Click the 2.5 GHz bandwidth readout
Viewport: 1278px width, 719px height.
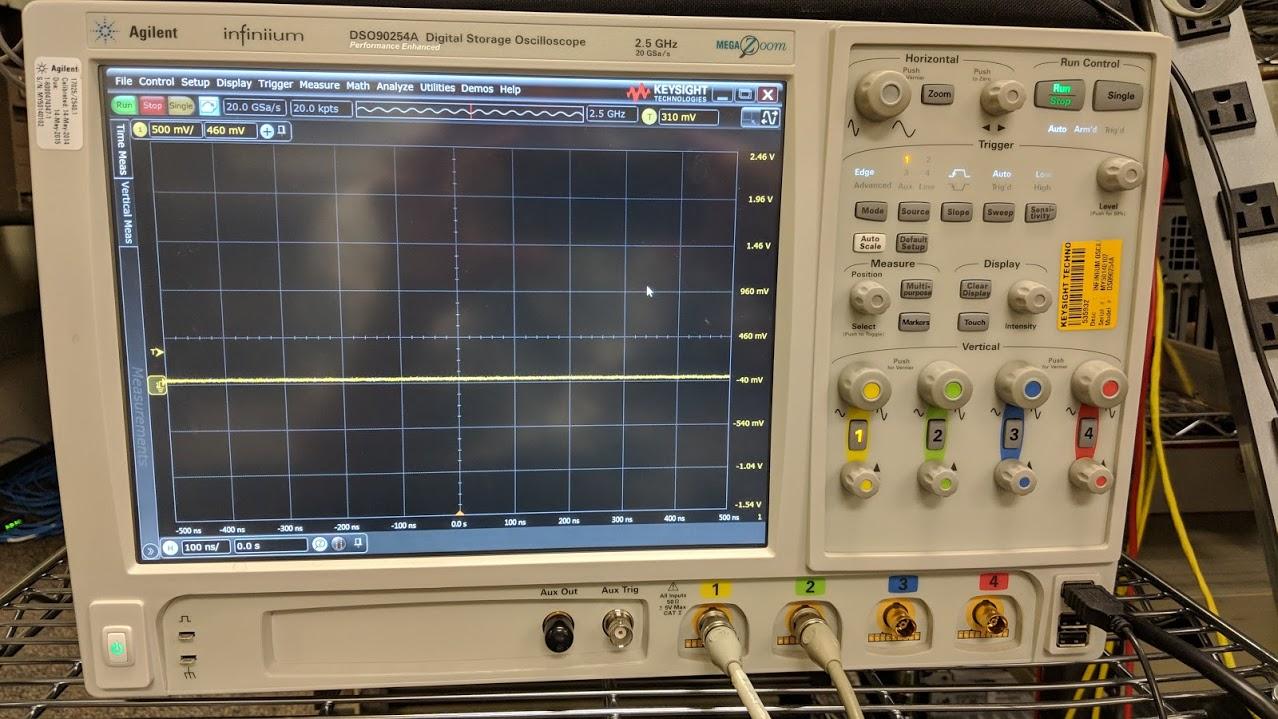click(x=612, y=115)
